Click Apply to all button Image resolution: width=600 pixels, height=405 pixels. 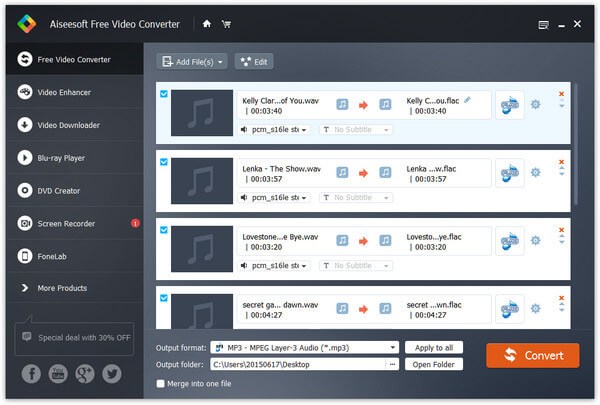tap(434, 348)
